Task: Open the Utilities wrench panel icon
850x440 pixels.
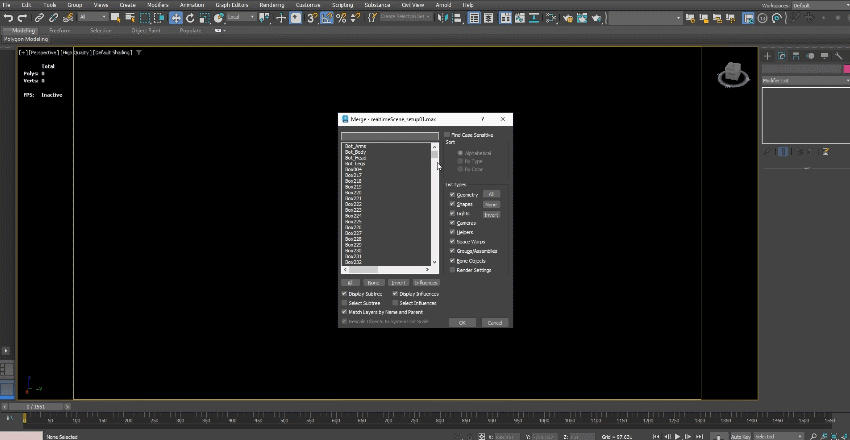Action: [839, 56]
